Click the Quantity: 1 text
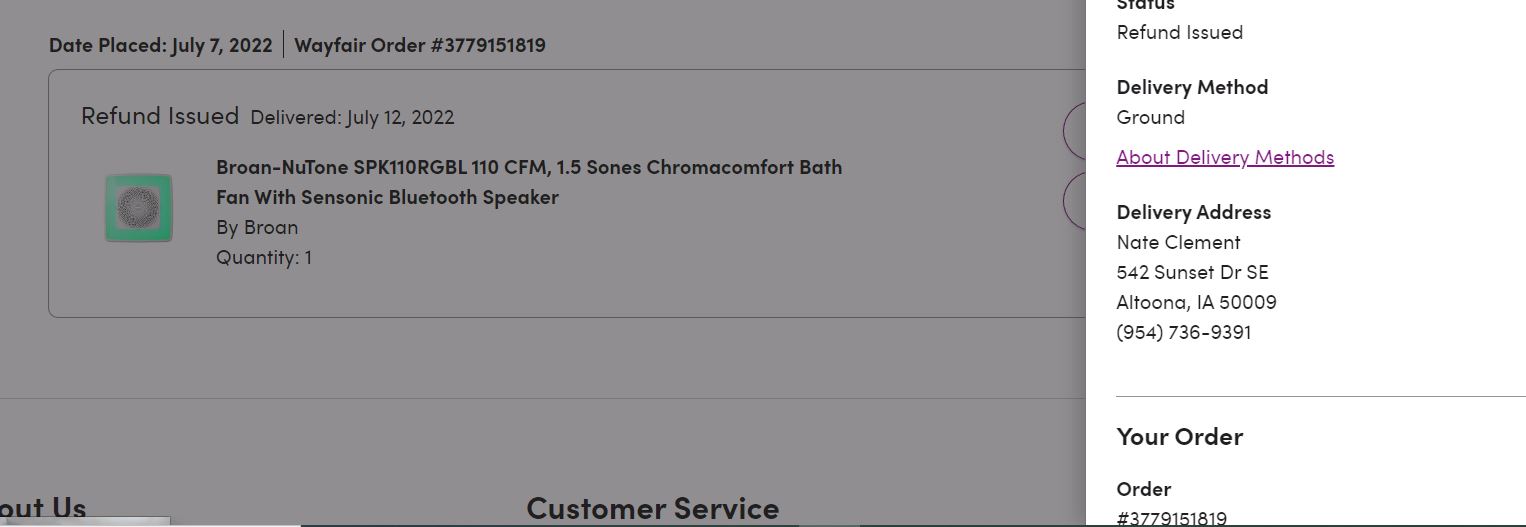The width and height of the screenshot is (1526, 527). [264, 257]
